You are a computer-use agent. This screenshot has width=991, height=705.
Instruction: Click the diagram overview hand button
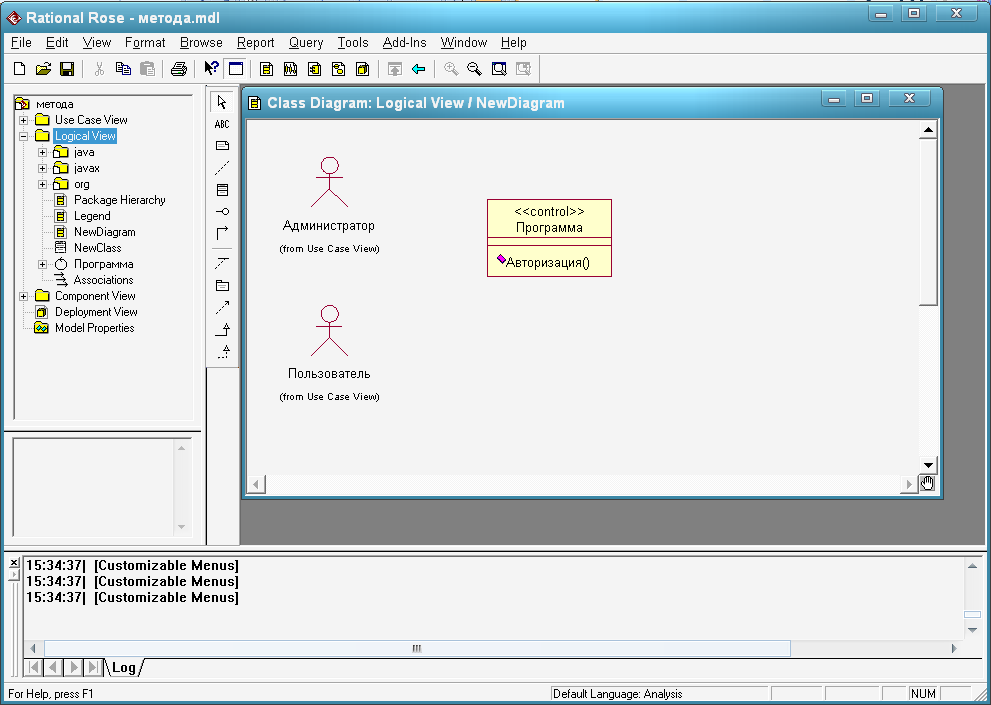[927, 484]
